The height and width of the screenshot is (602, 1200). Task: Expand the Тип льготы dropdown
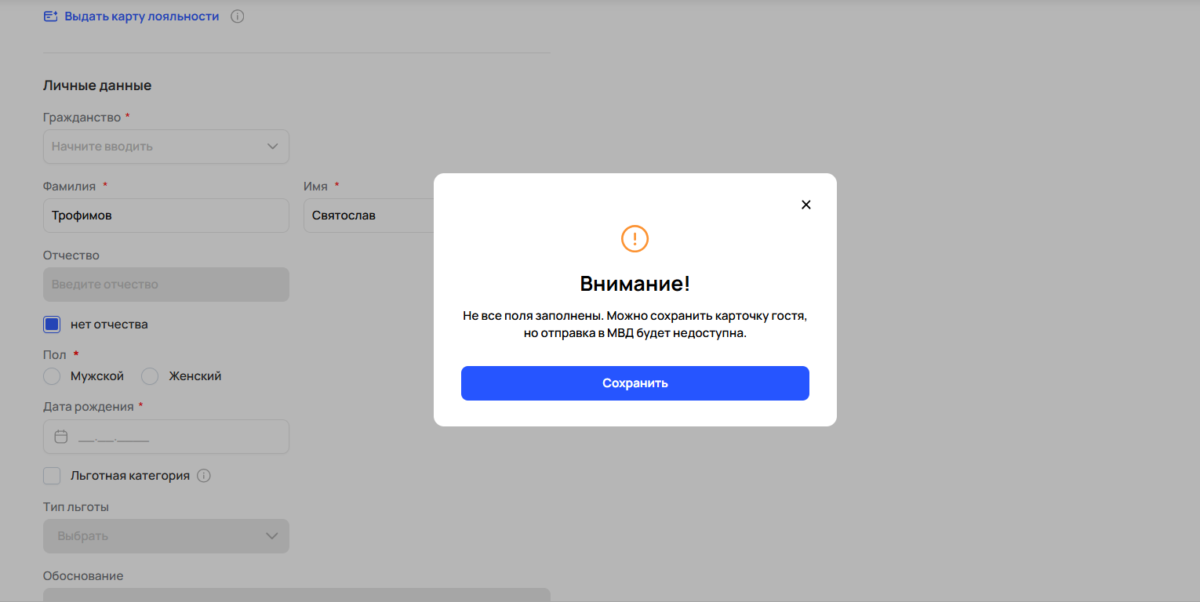click(x=165, y=536)
